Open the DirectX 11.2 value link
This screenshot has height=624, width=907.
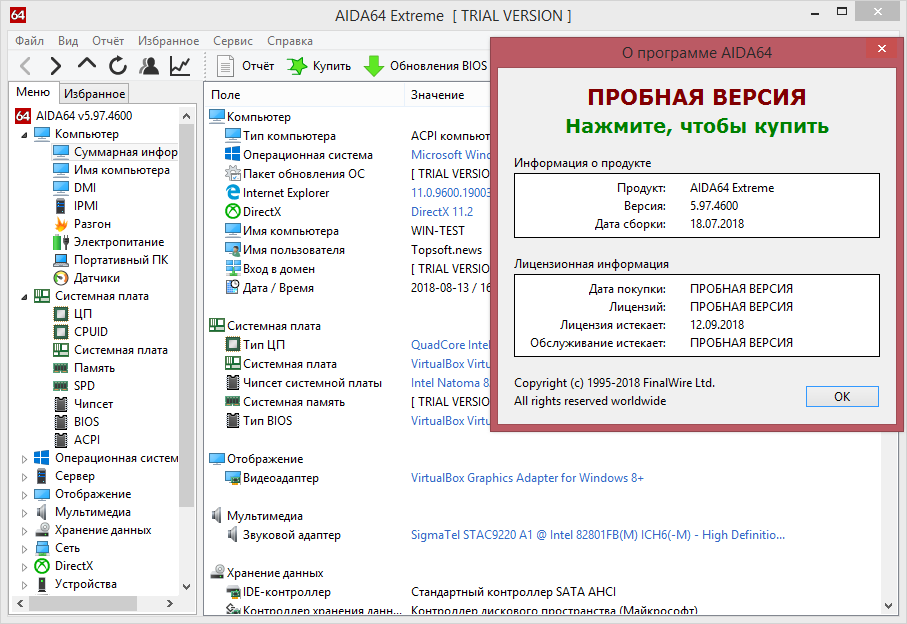pos(442,212)
